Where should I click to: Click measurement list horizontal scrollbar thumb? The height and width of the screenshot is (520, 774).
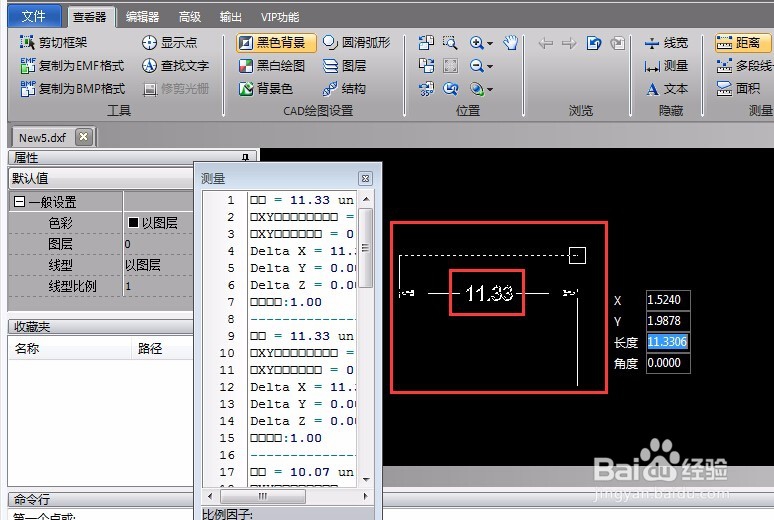[x=263, y=496]
